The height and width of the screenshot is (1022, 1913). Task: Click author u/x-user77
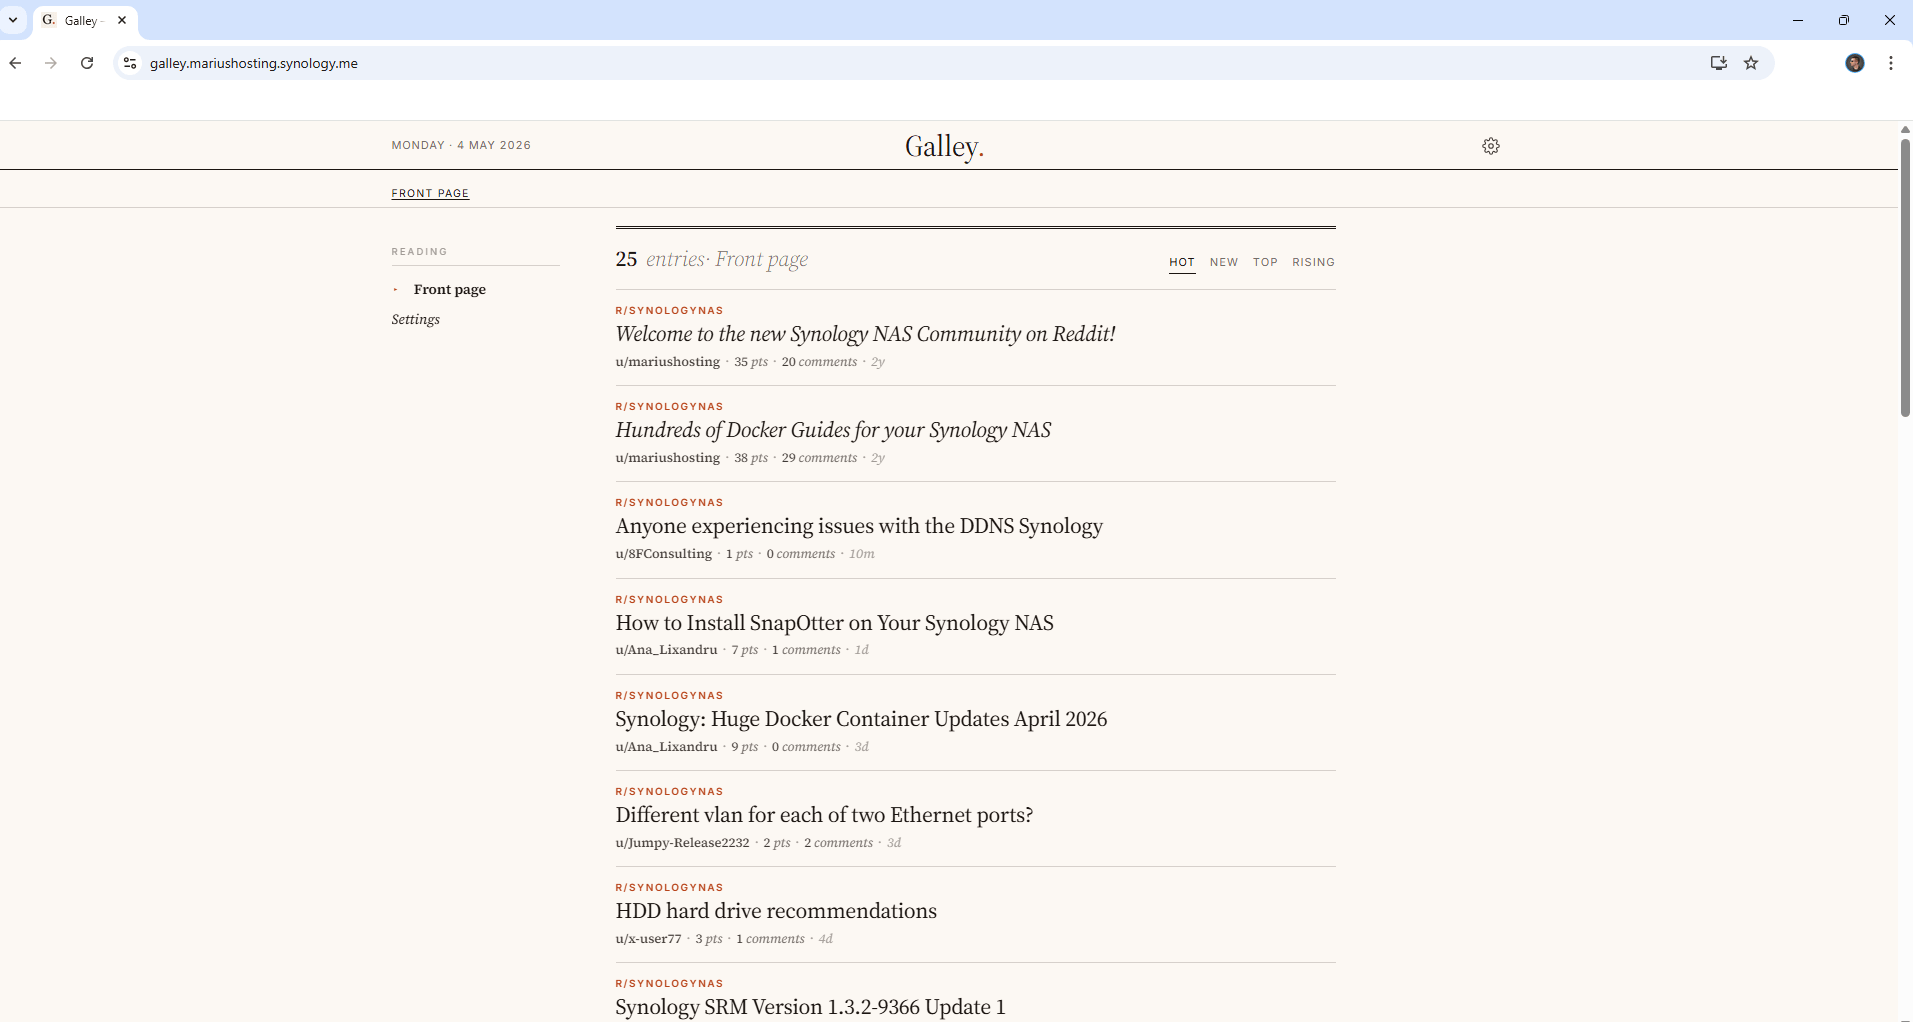pyautogui.click(x=648, y=939)
